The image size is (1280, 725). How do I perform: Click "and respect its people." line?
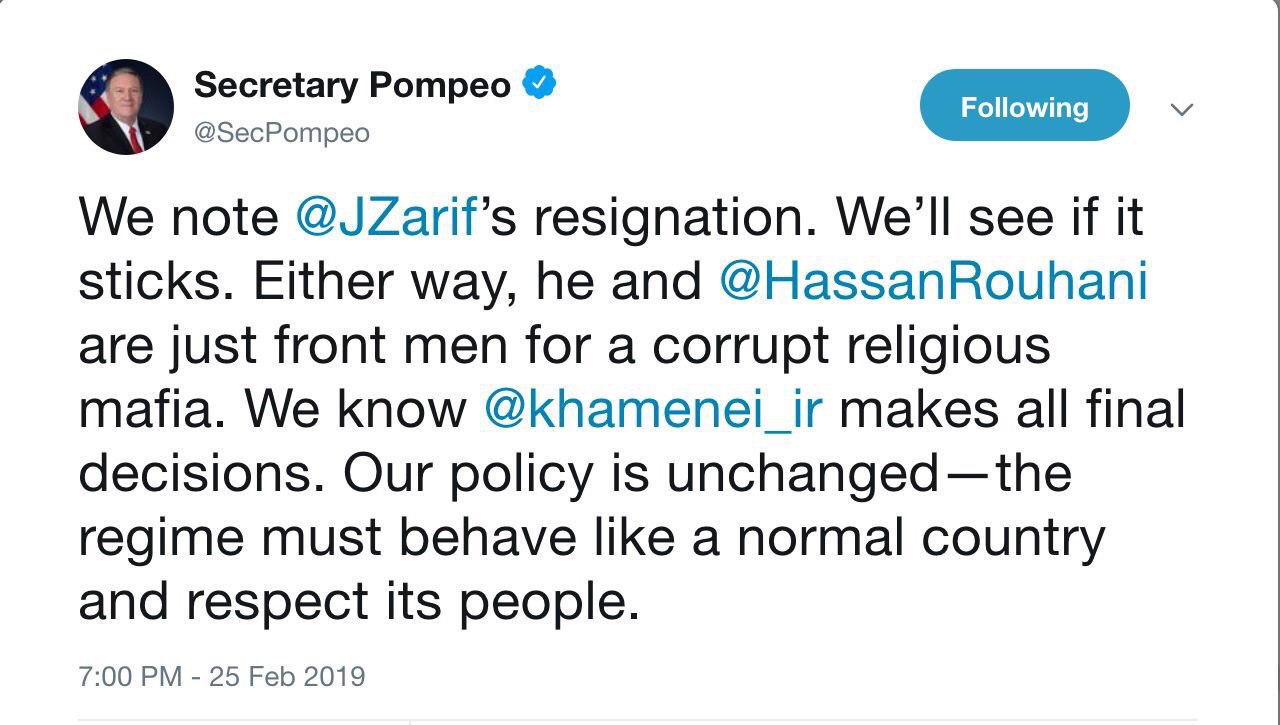tap(358, 601)
